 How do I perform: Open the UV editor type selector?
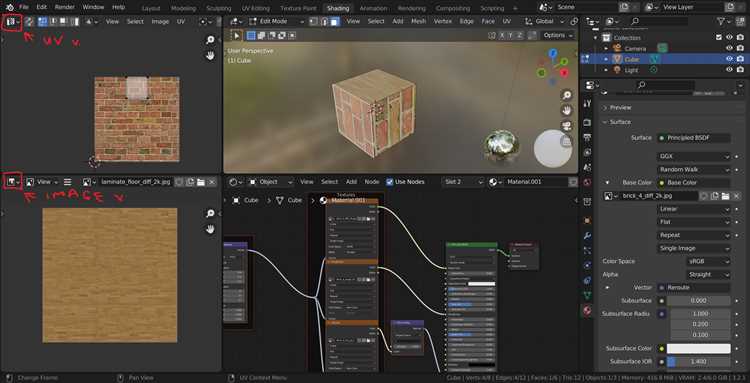tap(12, 22)
